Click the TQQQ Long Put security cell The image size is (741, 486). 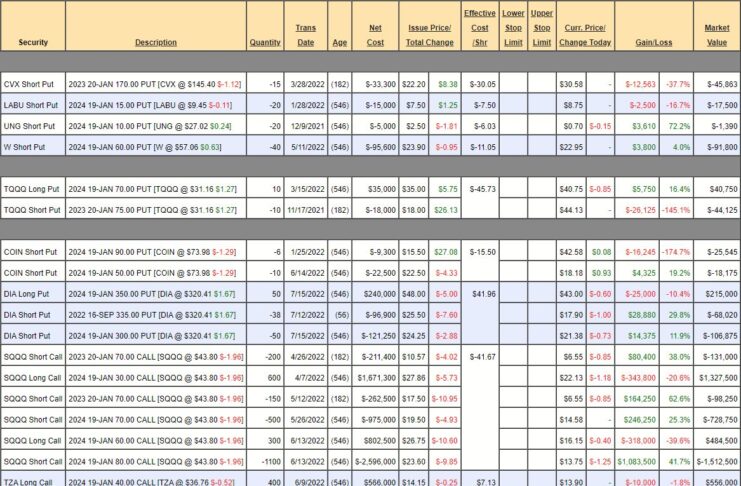[34, 189]
